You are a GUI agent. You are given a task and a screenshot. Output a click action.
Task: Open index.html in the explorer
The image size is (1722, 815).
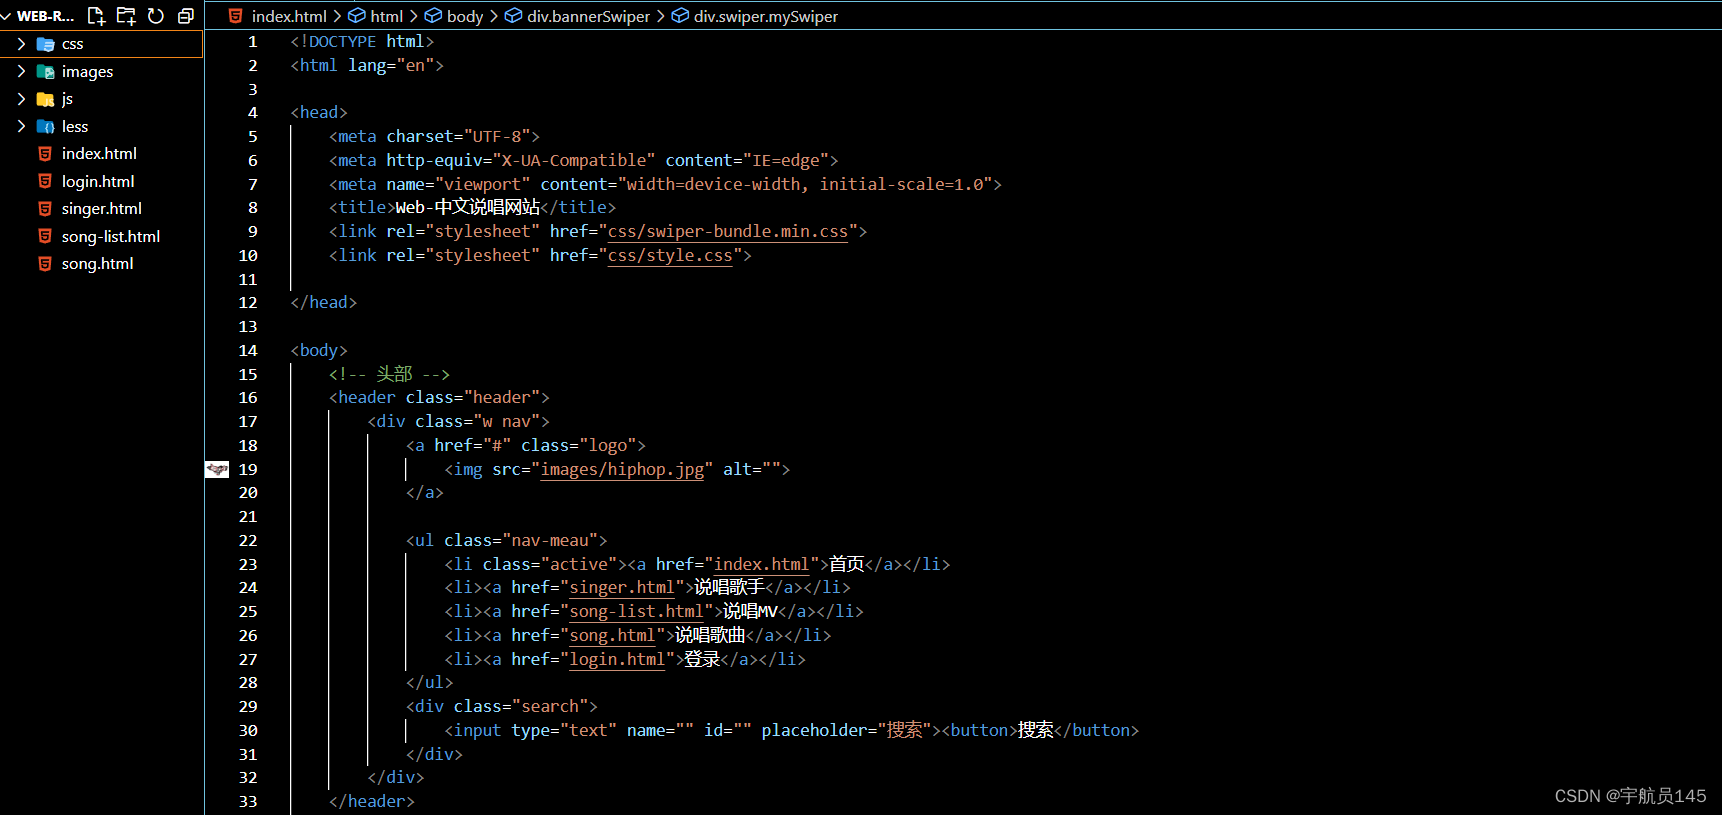[99, 154]
